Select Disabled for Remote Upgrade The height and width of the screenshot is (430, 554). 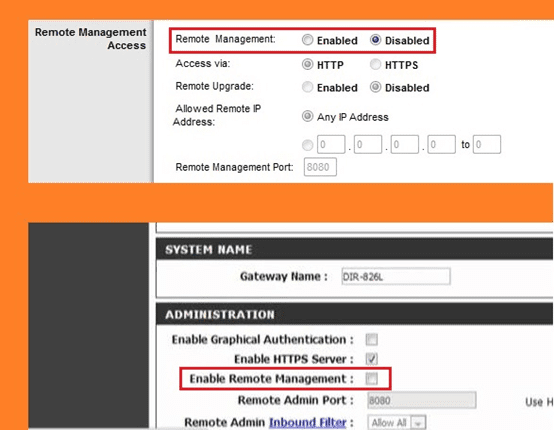375,87
